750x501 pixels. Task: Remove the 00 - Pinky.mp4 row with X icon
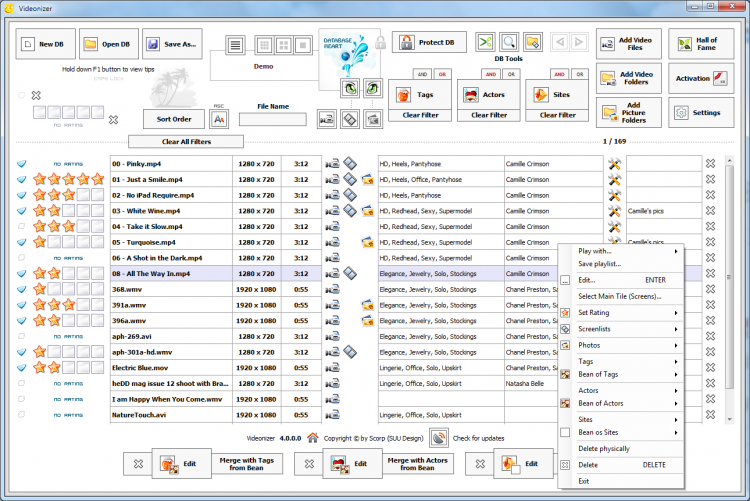pos(710,164)
